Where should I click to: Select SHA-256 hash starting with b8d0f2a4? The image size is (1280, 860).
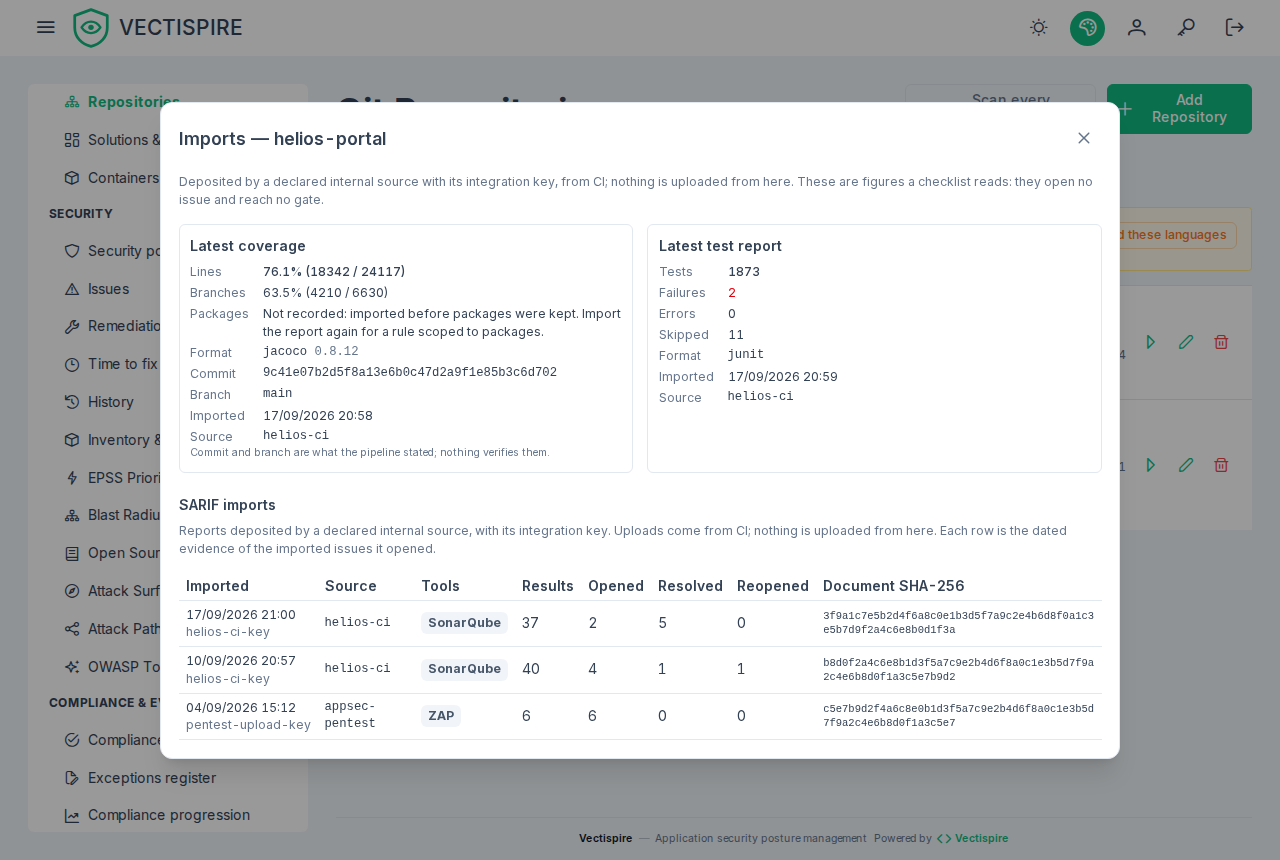(958, 670)
